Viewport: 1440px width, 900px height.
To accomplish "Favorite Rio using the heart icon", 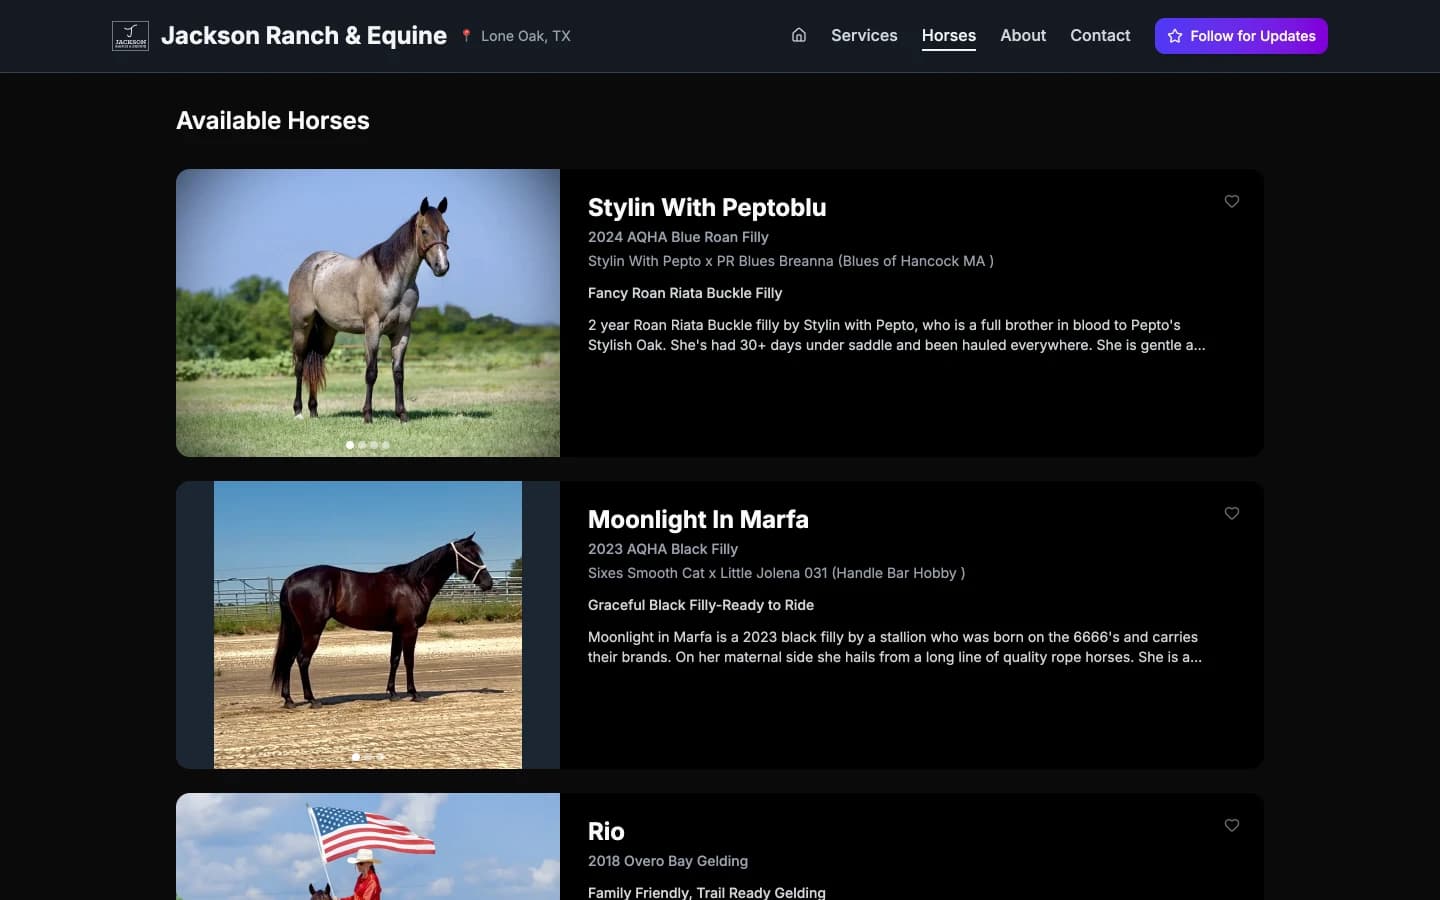I will (x=1232, y=825).
